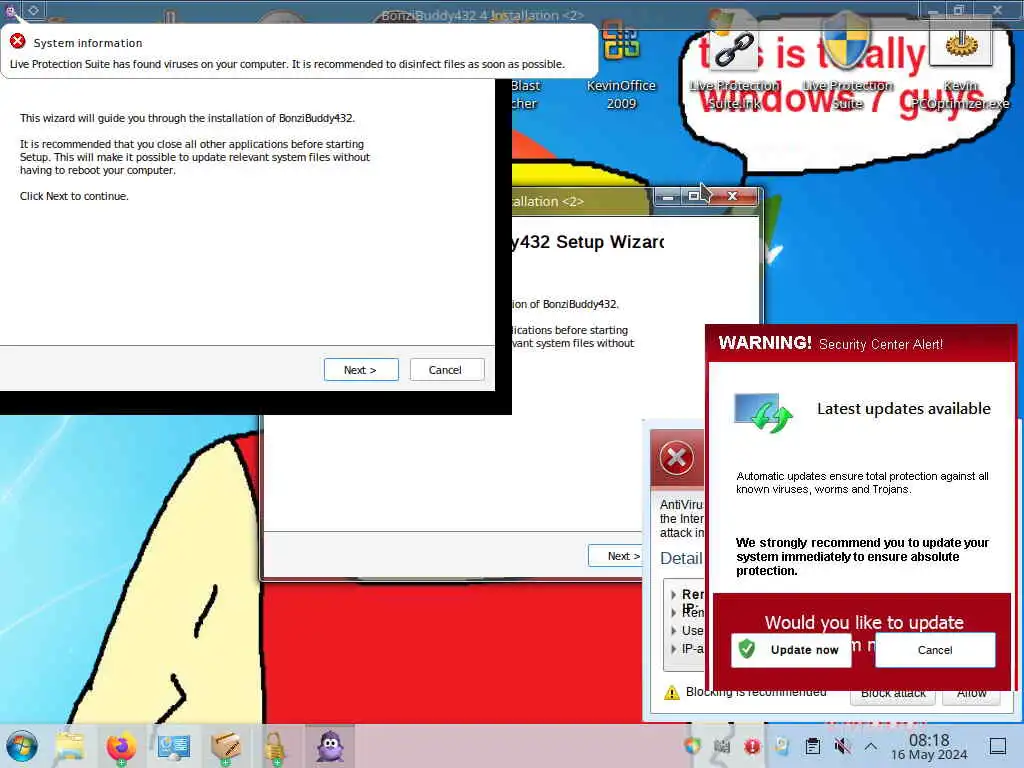
Task: Click the colorful shield tray icon
Action: pyautogui.click(x=692, y=746)
